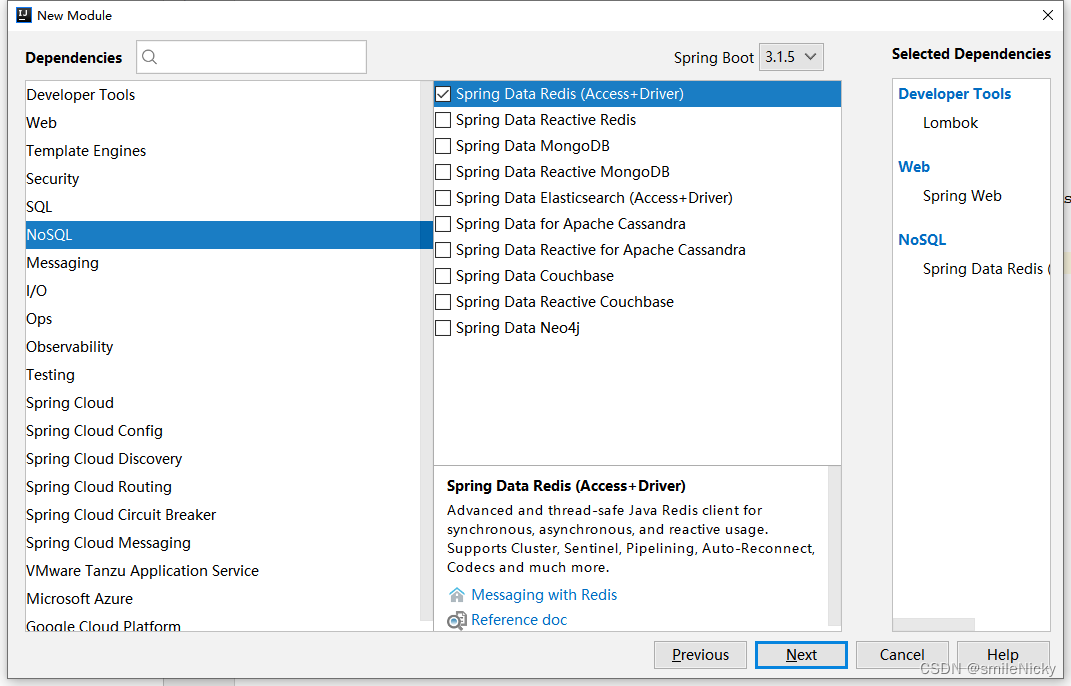Click the house icon beside Messaging with Redis
This screenshot has height=686, width=1071.
456,595
